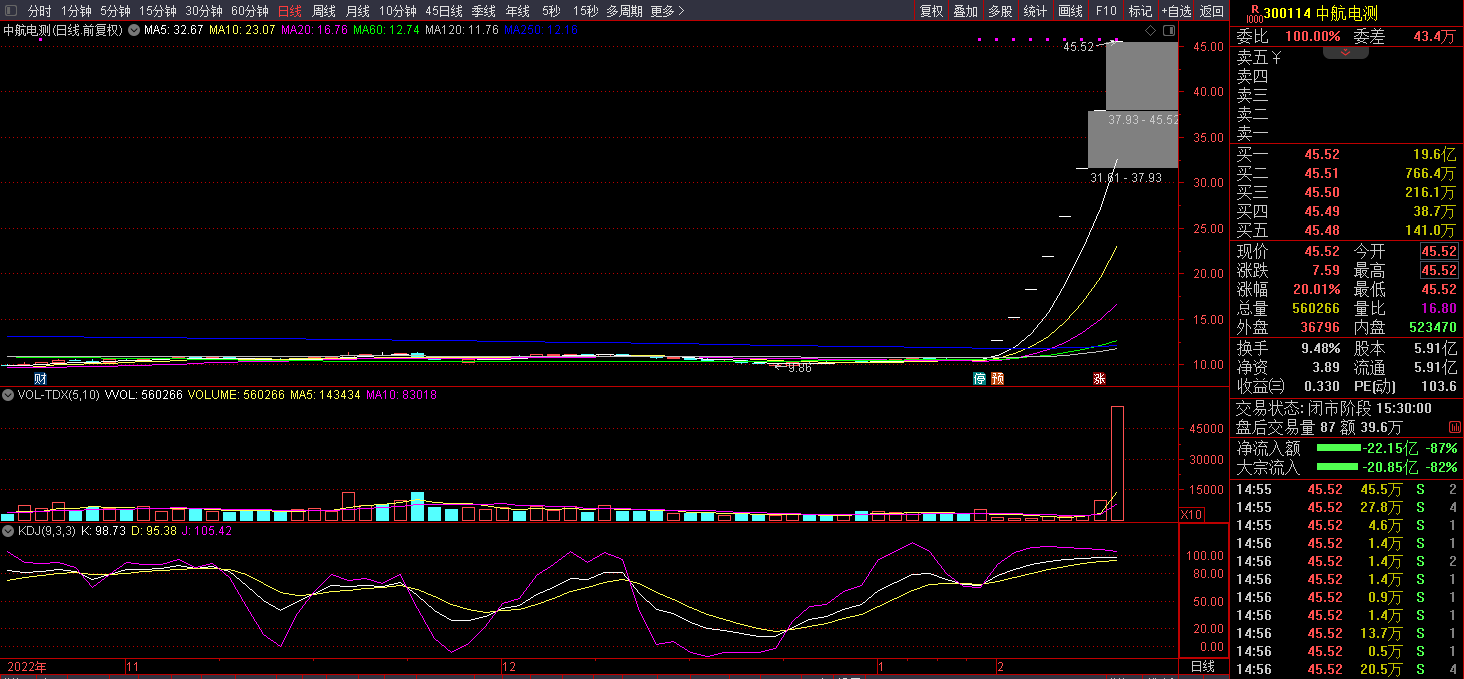Open the KDJ indicator dropdown
The height and width of the screenshot is (679, 1464).
(9, 531)
